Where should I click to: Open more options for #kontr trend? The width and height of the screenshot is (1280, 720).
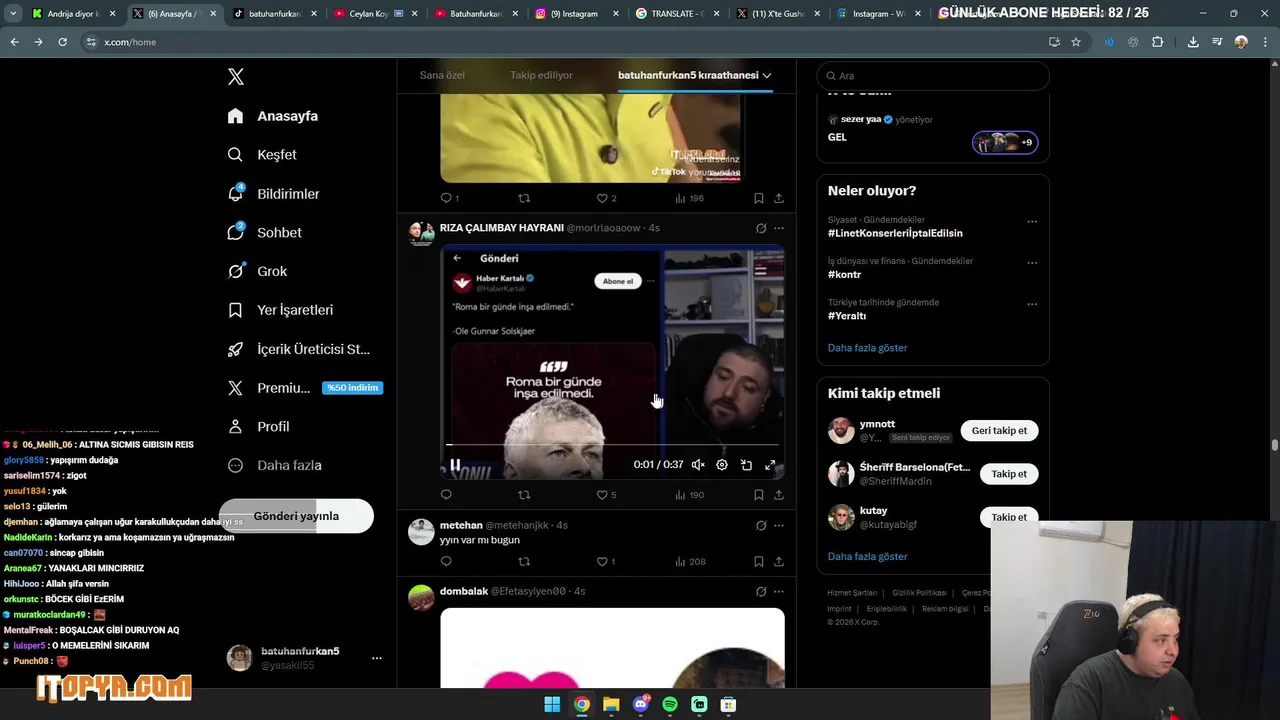1032,263
